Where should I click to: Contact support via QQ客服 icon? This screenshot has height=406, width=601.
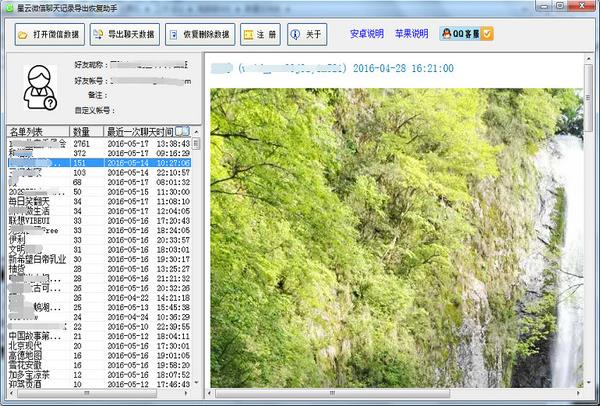(x=466, y=34)
